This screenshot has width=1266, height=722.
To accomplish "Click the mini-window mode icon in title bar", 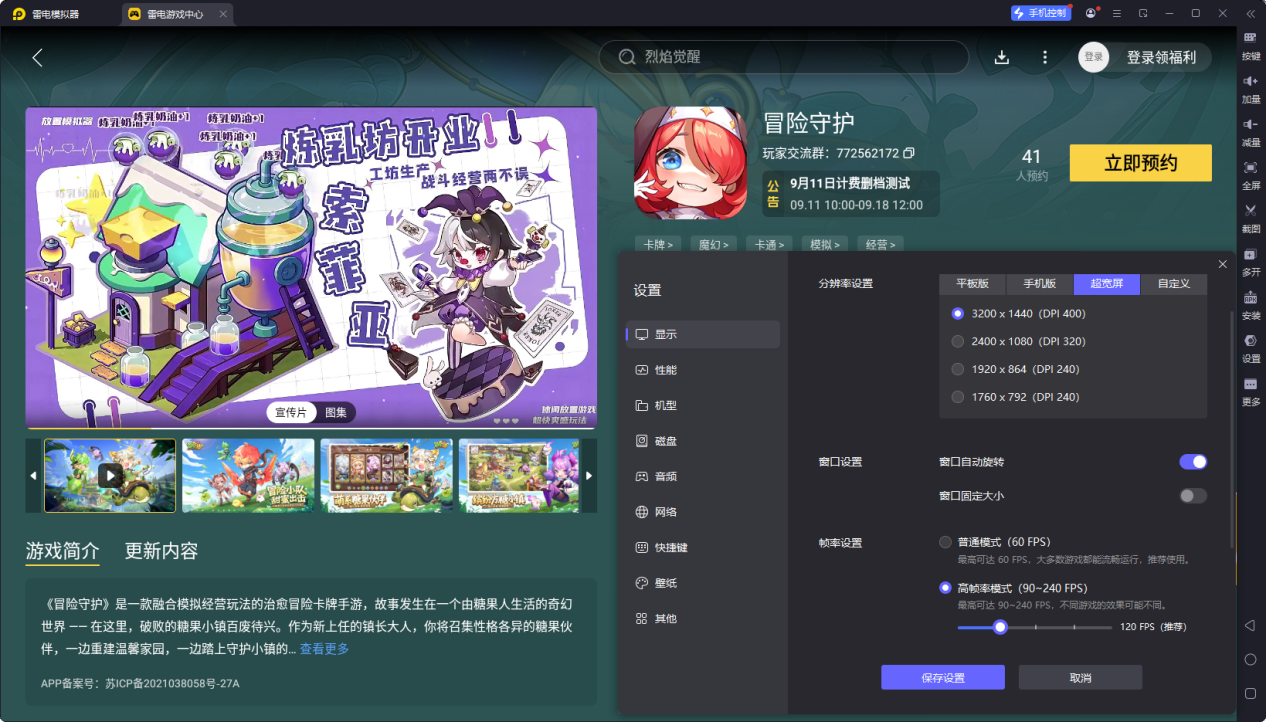I will click(x=1143, y=14).
